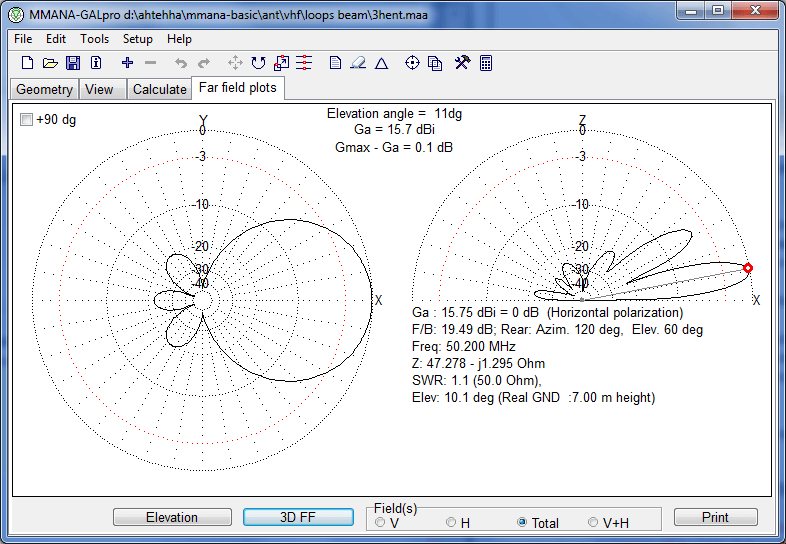Open the calculator icon in the toolbar
Viewport: 786px width, 544px height.
(486, 63)
